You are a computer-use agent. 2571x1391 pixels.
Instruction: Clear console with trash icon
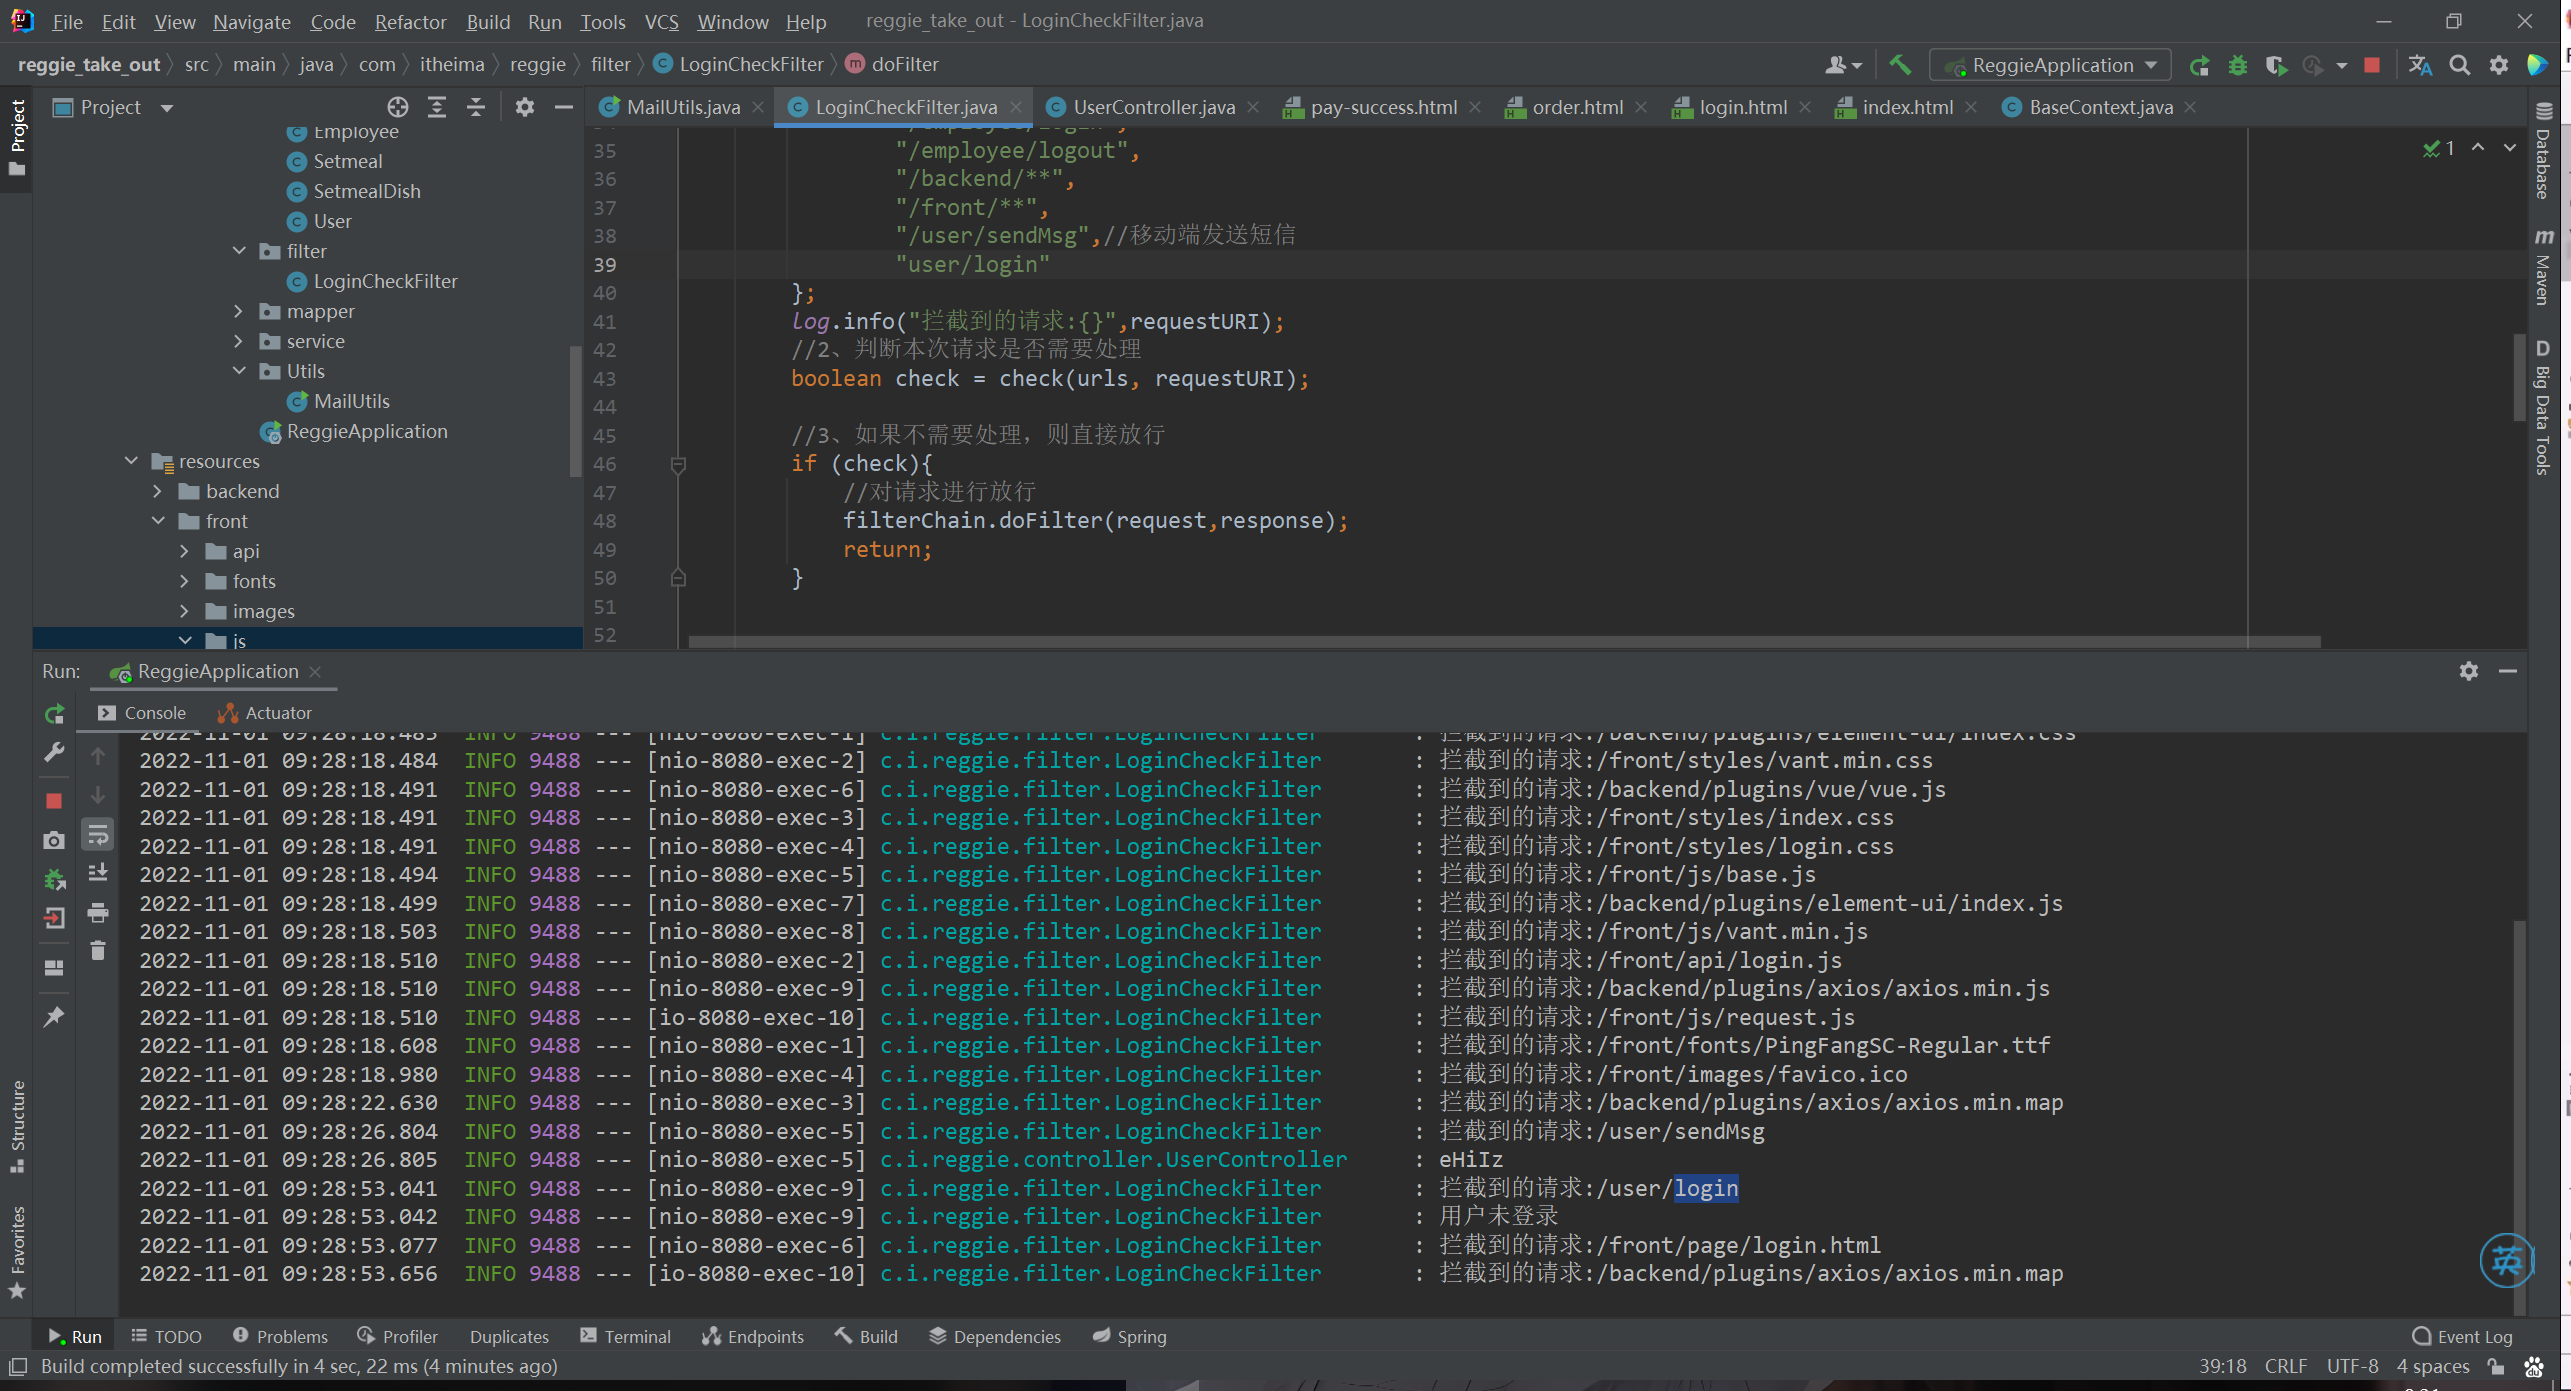98,951
